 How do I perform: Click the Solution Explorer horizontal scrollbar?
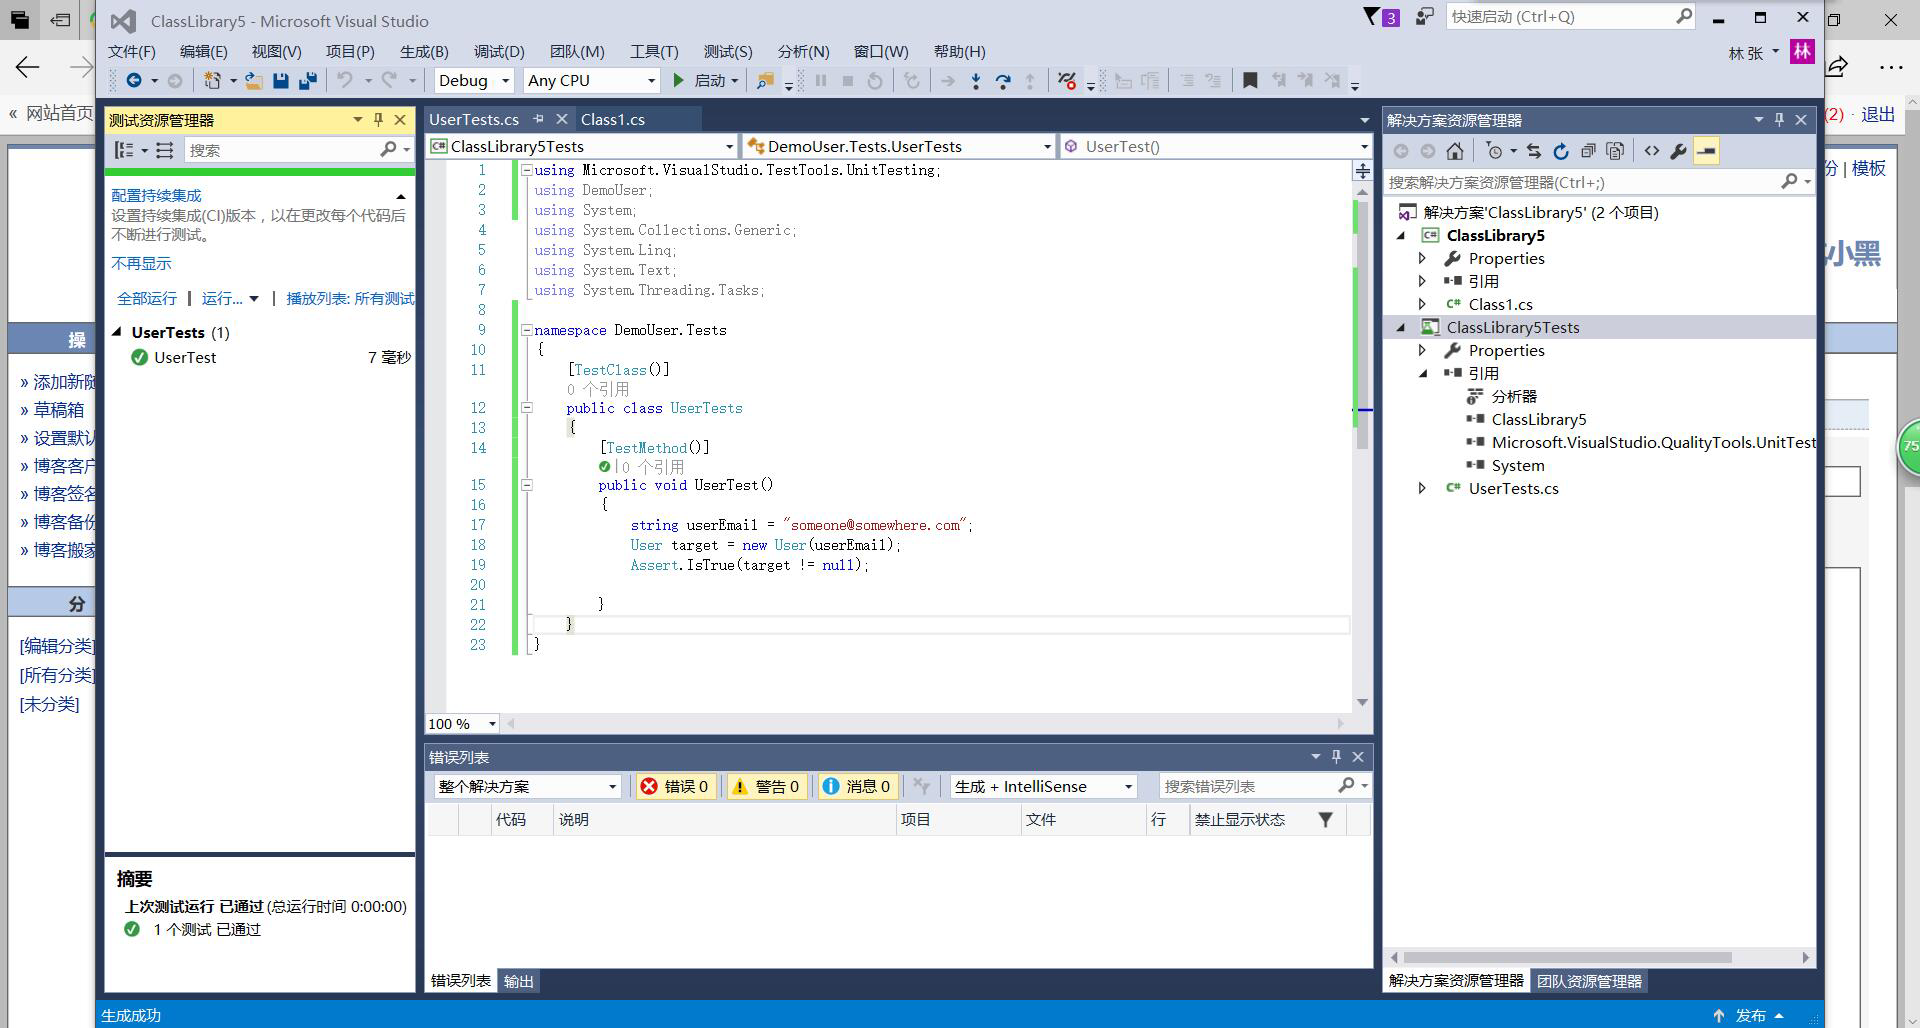(x=1567, y=957)
